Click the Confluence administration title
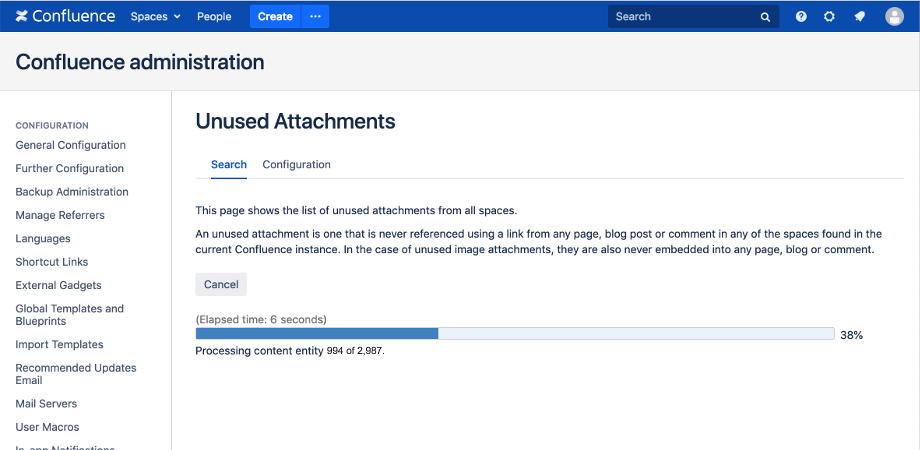Screen dimensions: 920x450 click(140, 62)
